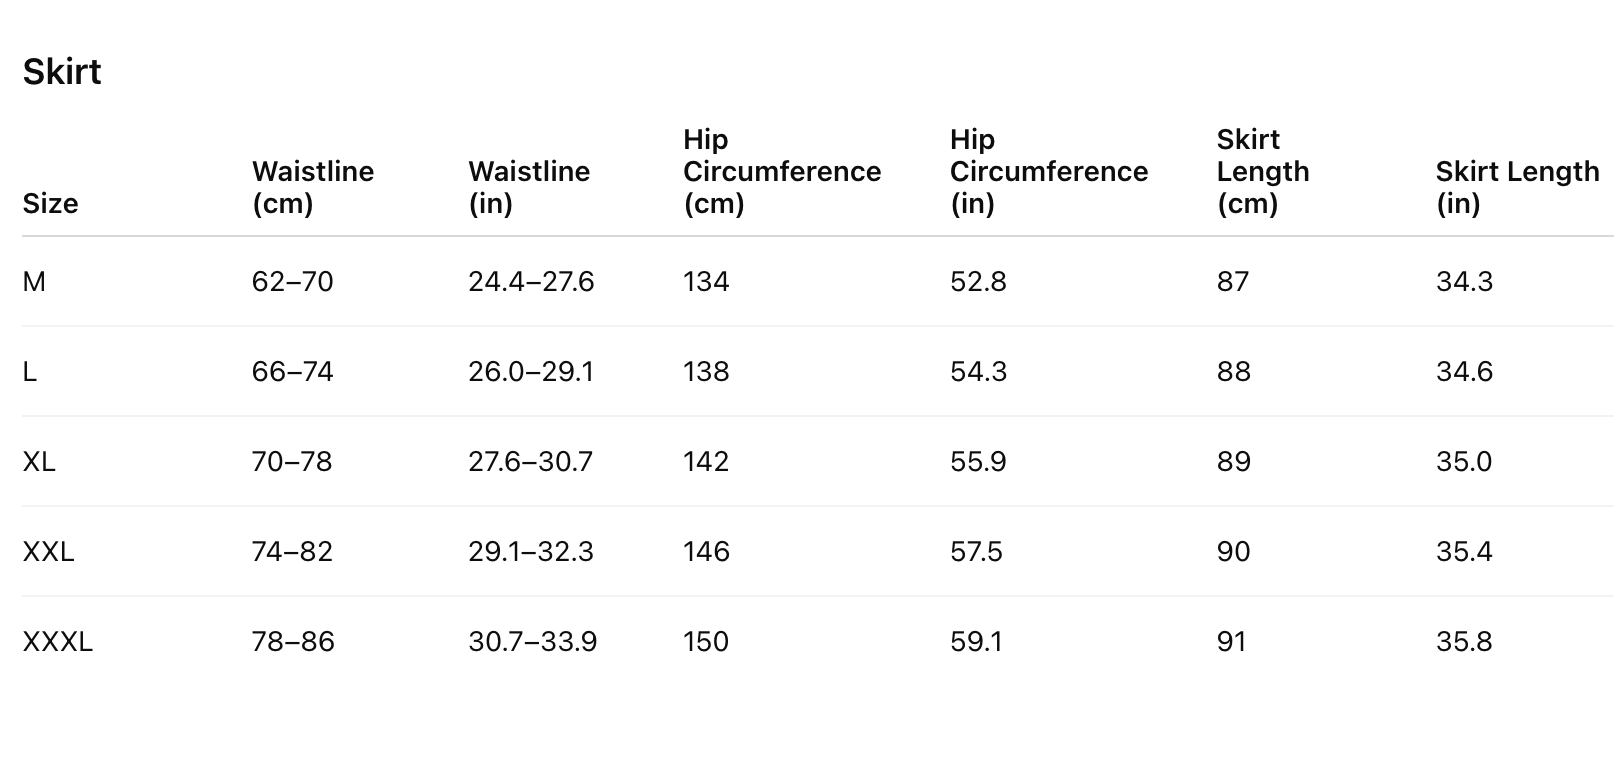
Task: Click the 57.5 hip circumference cell
Action: [x=976, y=552]
